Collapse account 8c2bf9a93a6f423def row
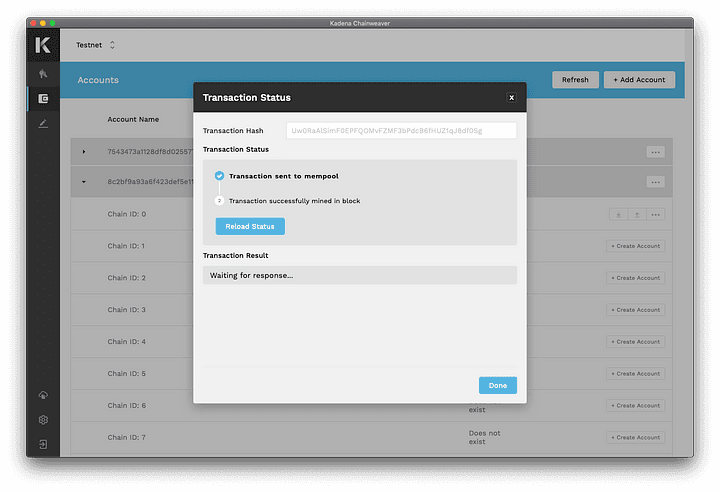Screen dimensions: 720x492 [84, 182]
